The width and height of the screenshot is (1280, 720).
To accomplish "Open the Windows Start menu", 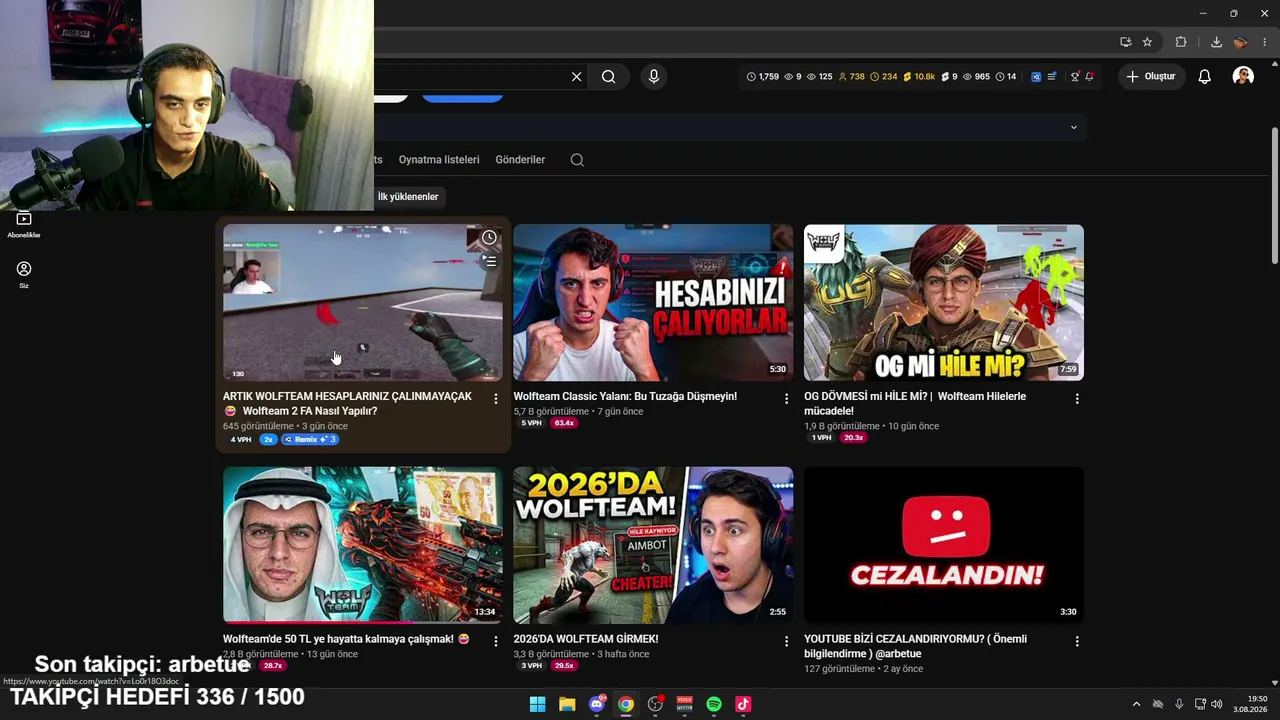I will [x=537, y=704].
